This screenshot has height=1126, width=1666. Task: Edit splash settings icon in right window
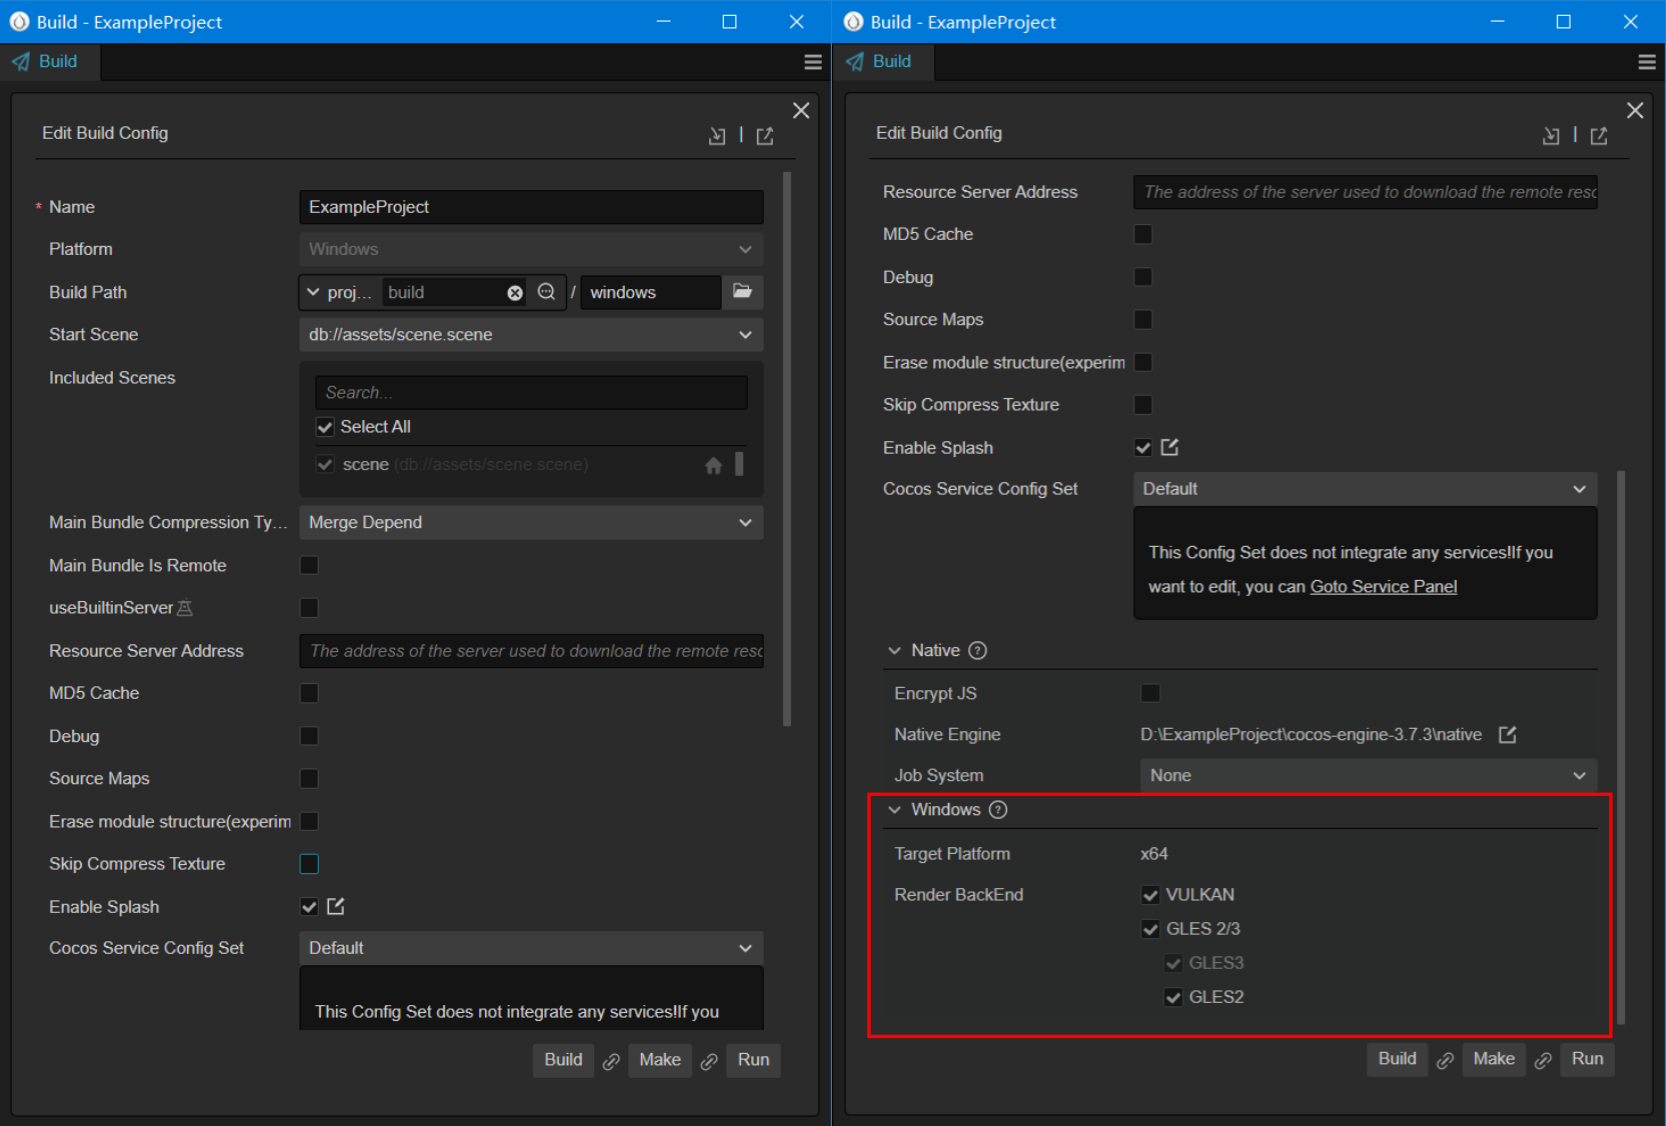point(1170,447)
